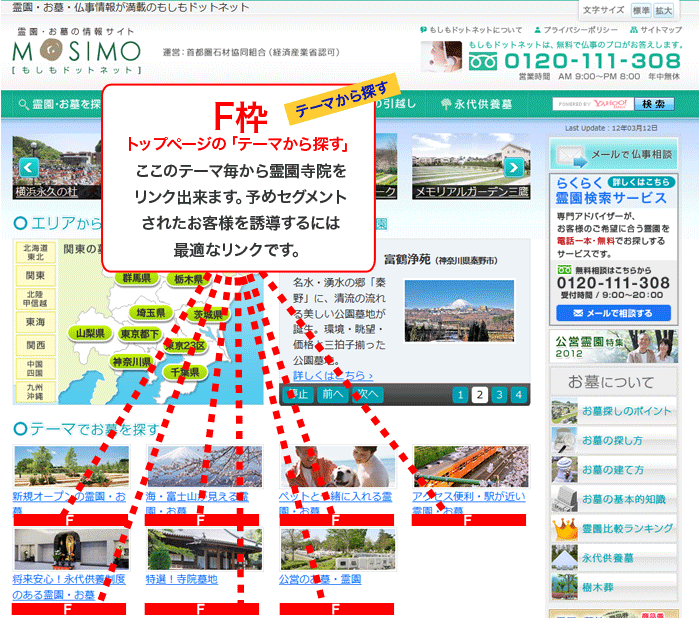Image resolution: width=700 pixels, height=619 pixels.
Task: Select the 関東 region tab
Action: [x=35, y=276]
